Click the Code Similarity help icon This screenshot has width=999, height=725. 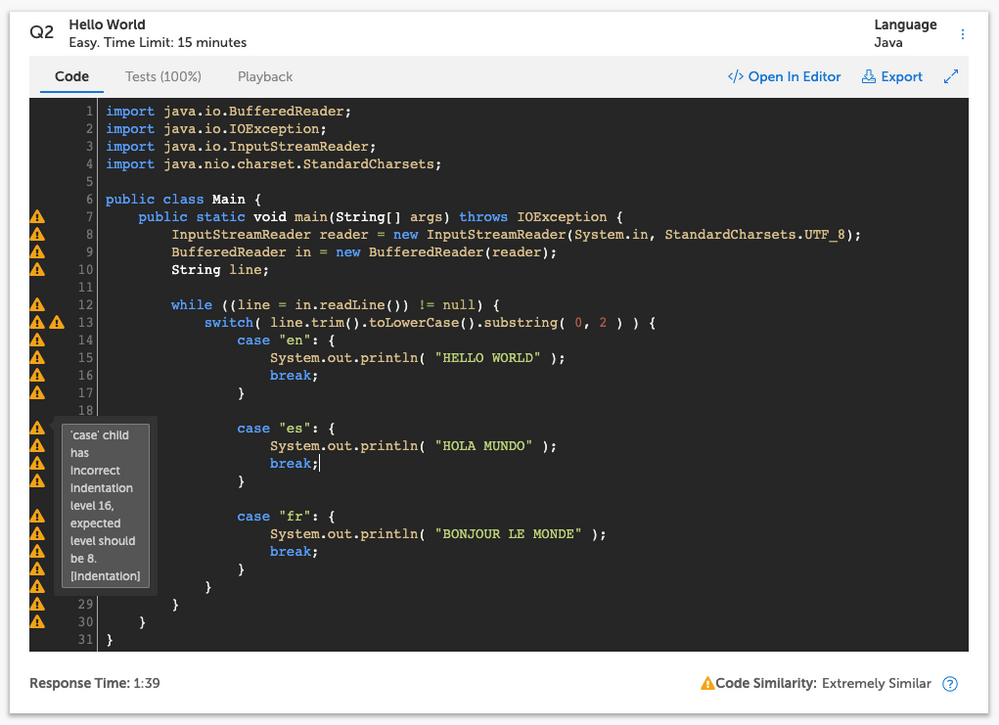tap(950, 684)
